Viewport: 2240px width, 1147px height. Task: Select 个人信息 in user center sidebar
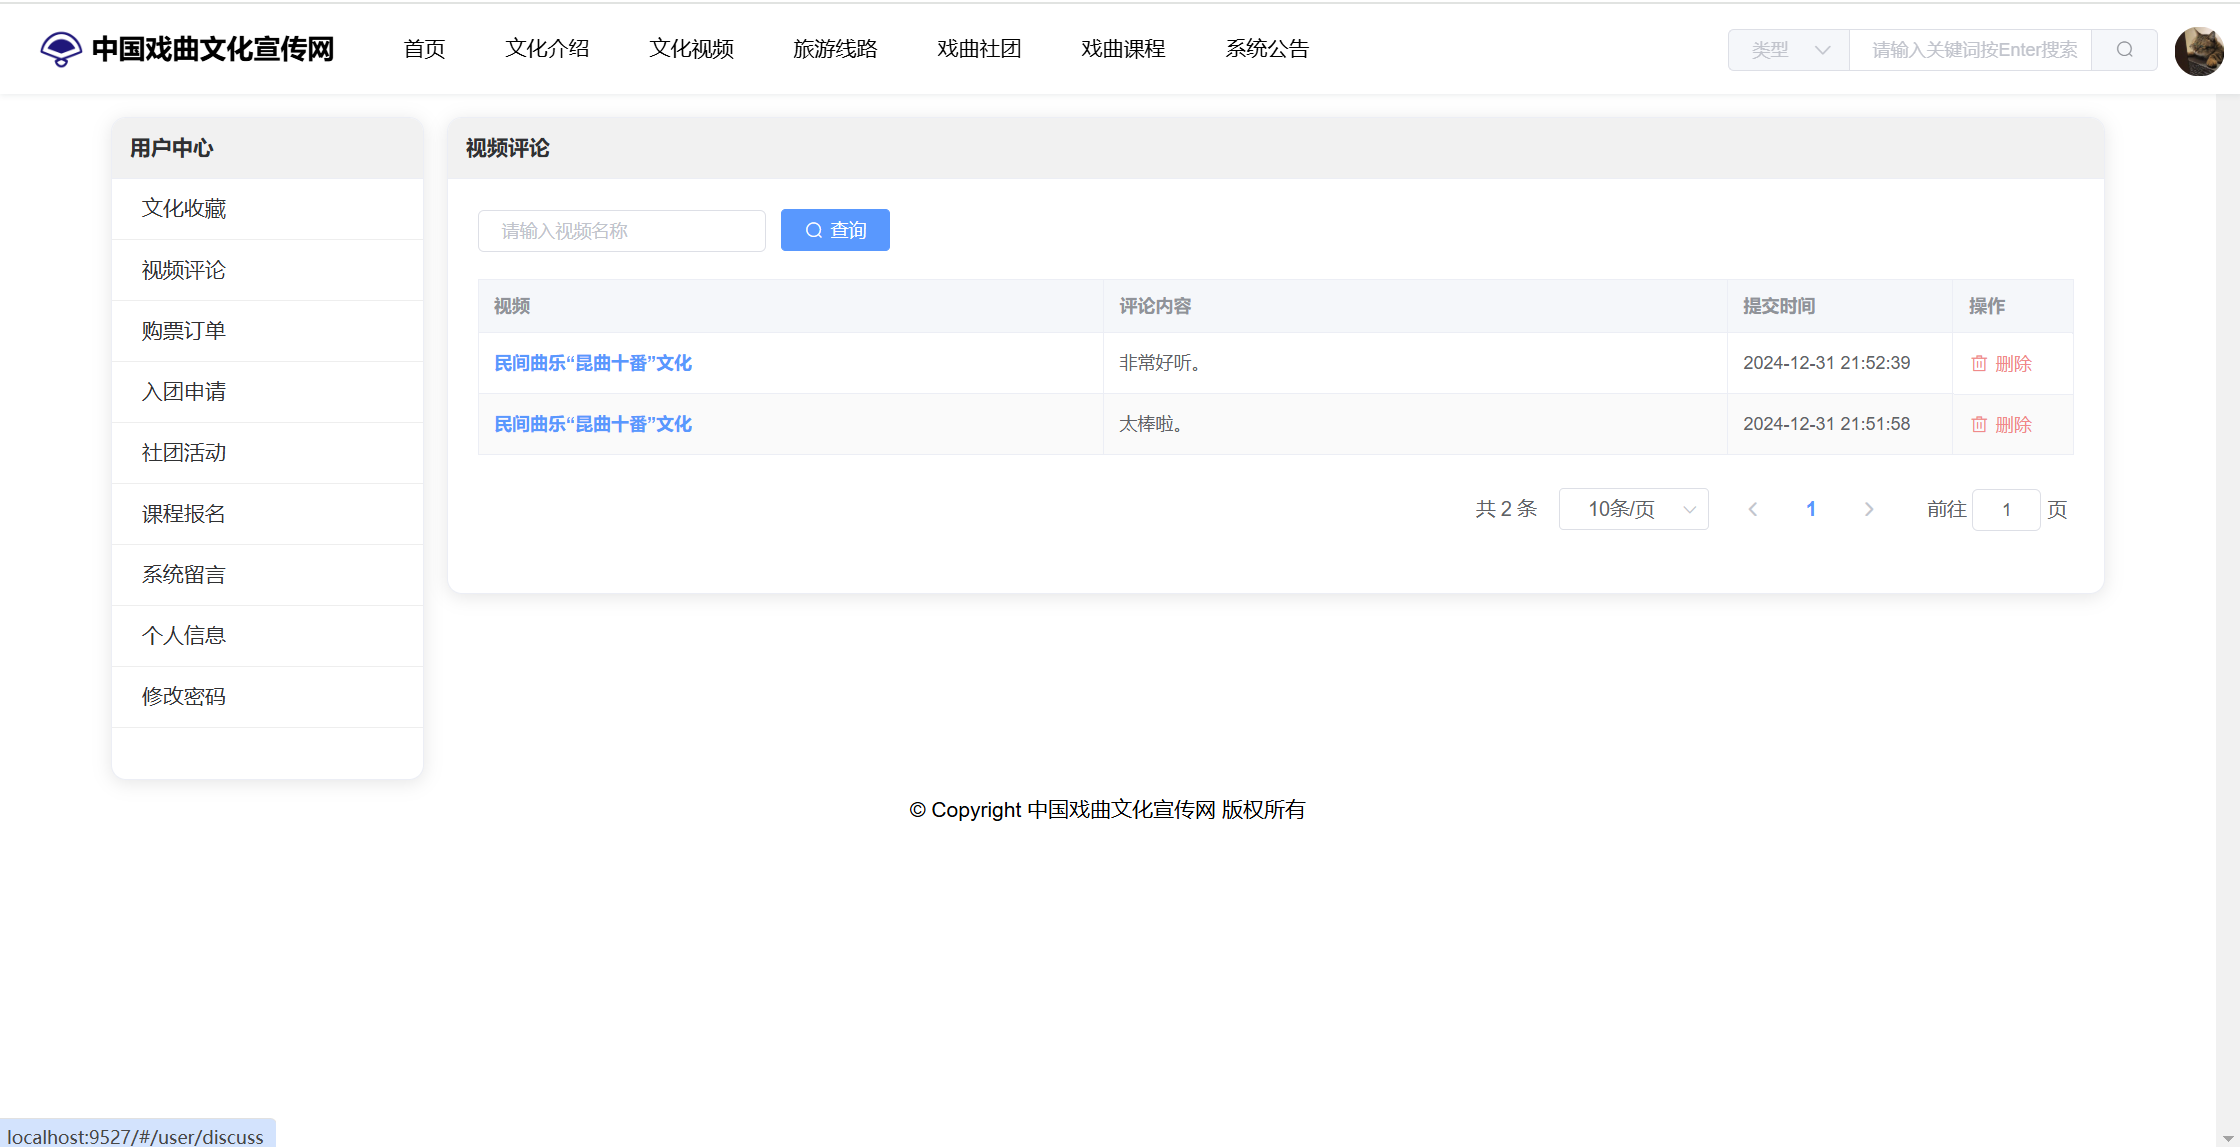184,636
